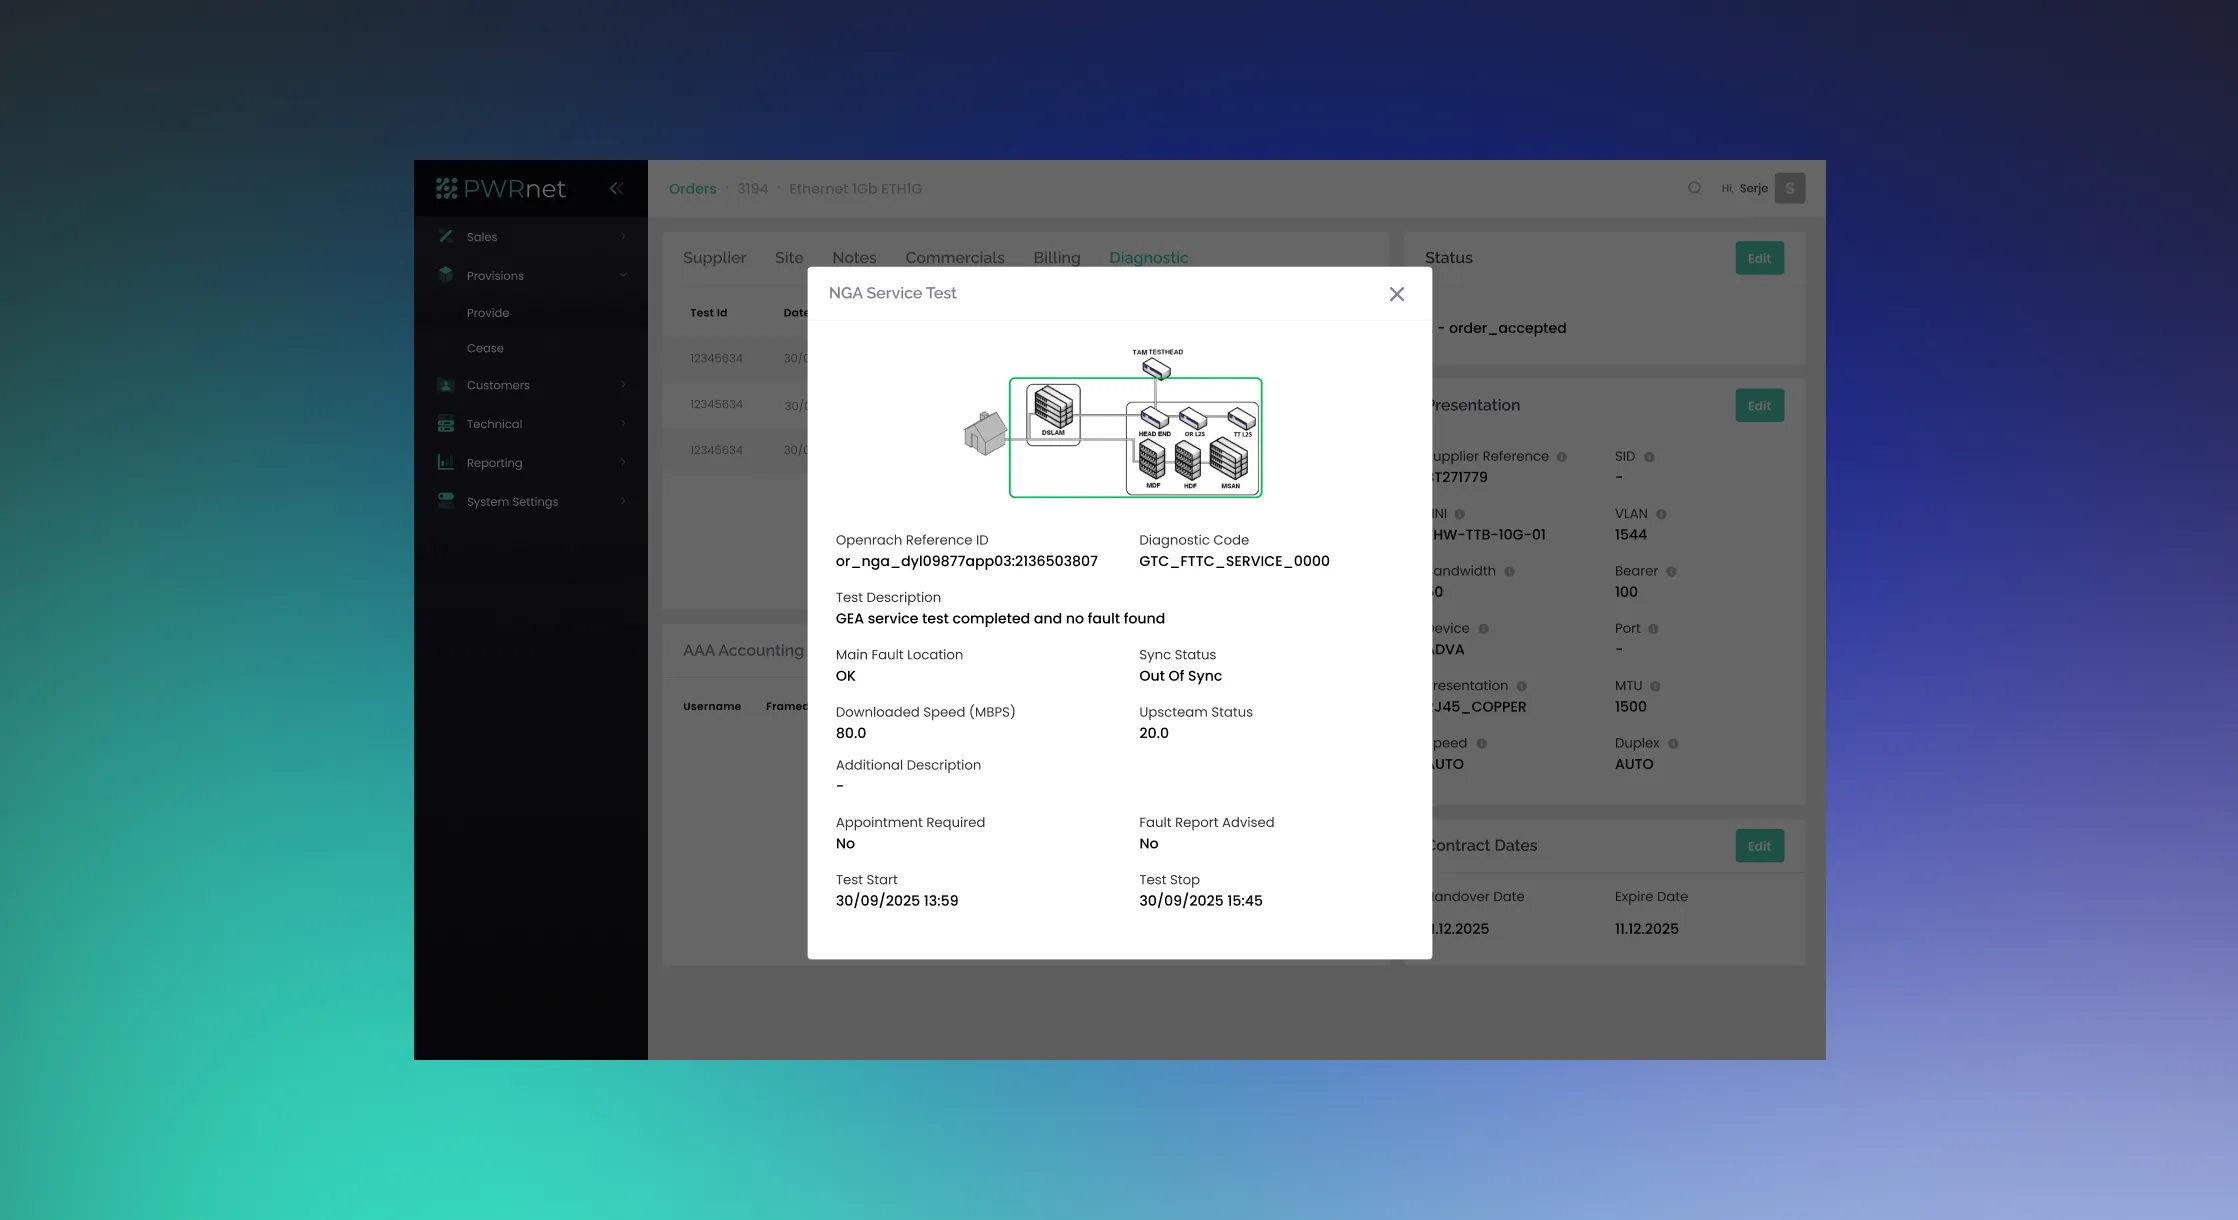Click the System Settings toggle icon
This screenshot has height=1220, width=2238.
coord(446,501)
